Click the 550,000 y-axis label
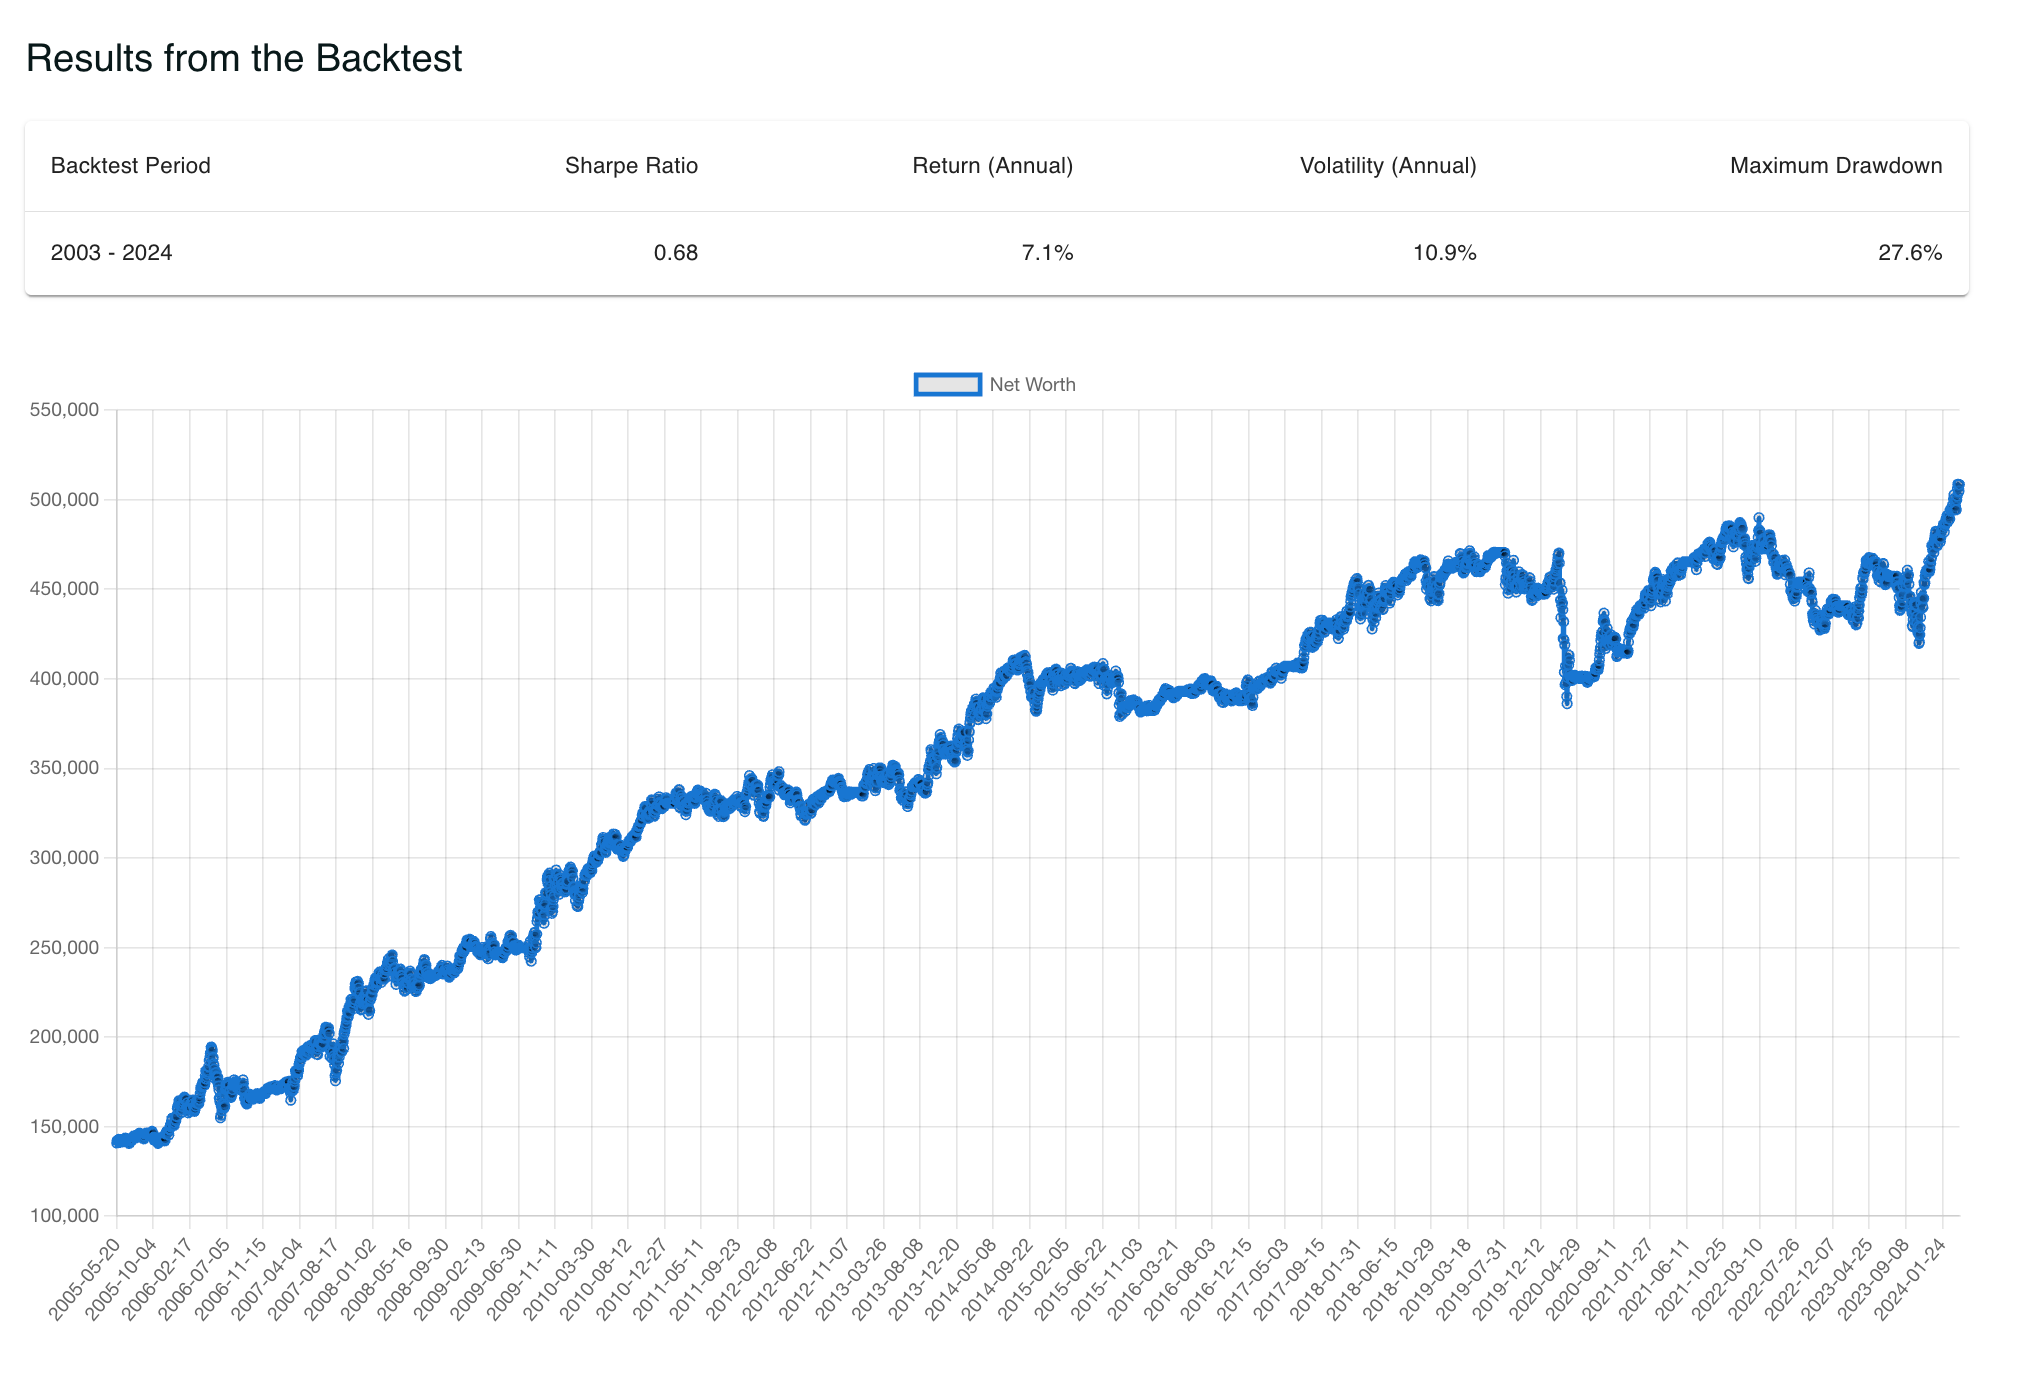2034x1398 pixels. [62, 410]
